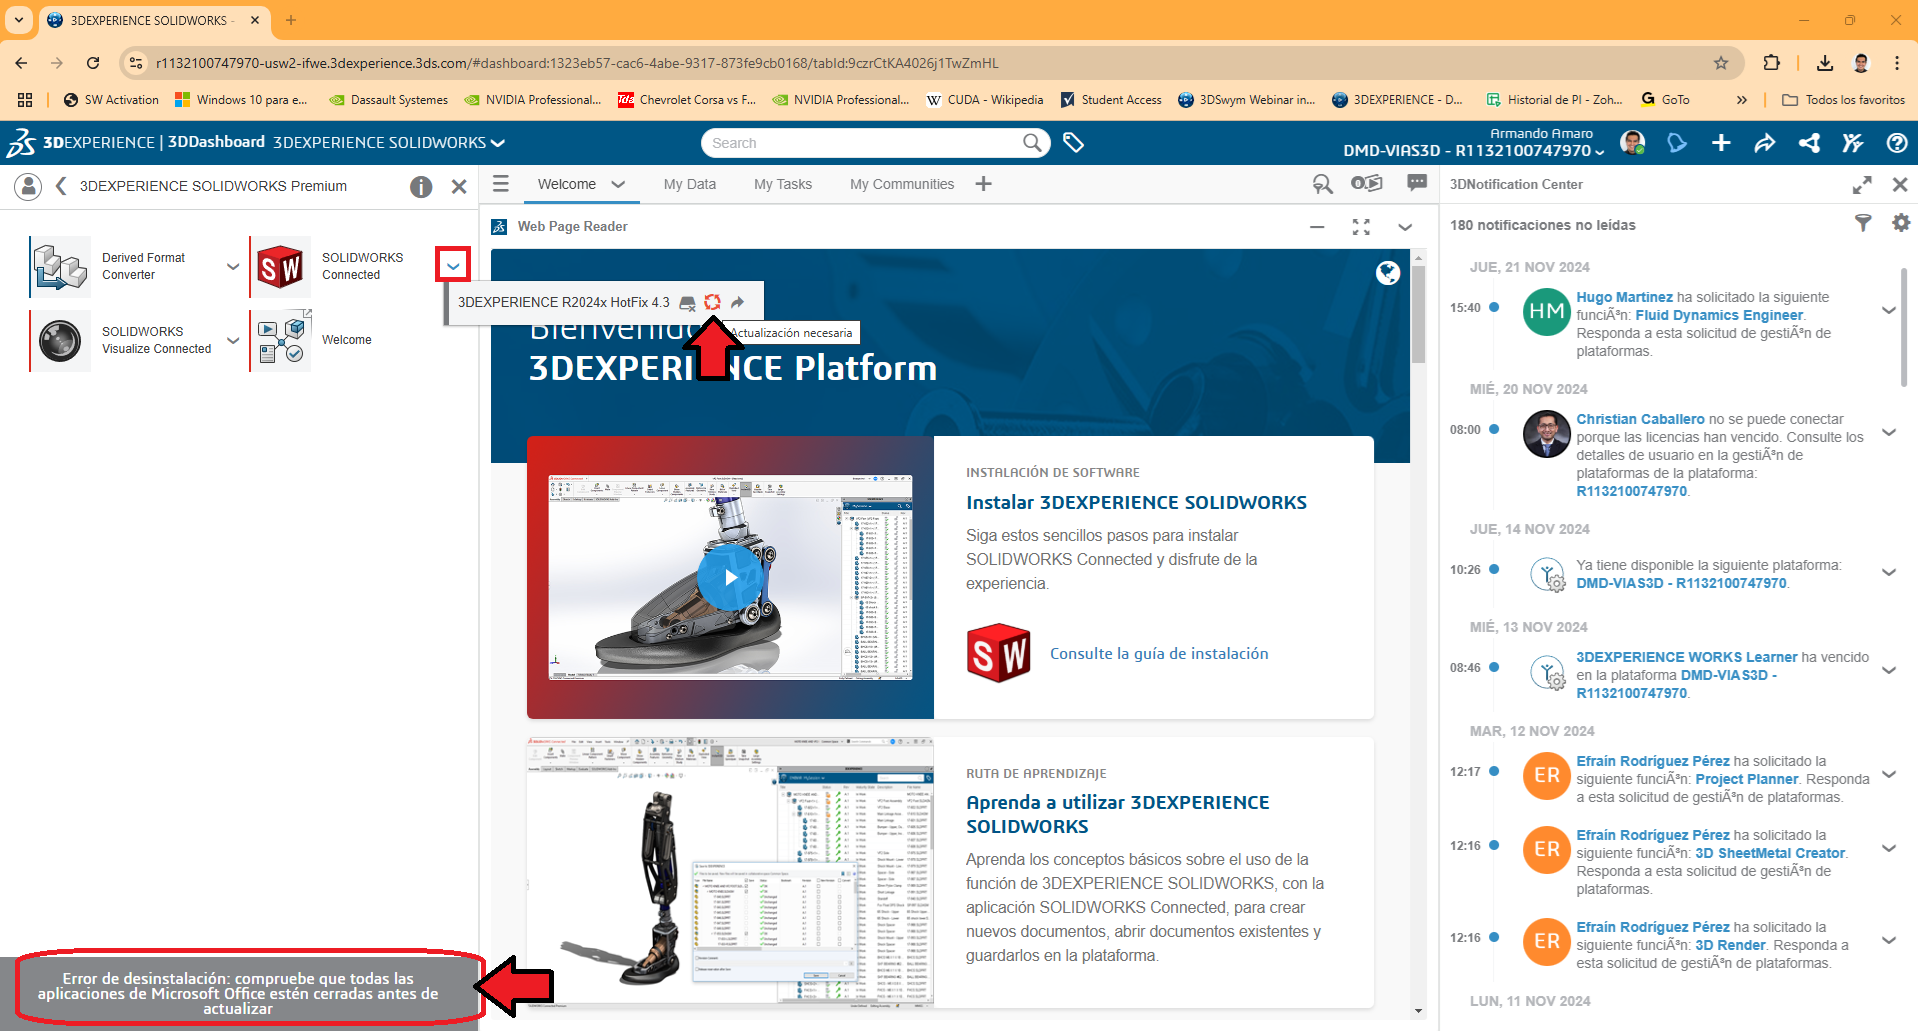
Task: Switch to the My Tasks tab
Action: [x=783, y=184]
